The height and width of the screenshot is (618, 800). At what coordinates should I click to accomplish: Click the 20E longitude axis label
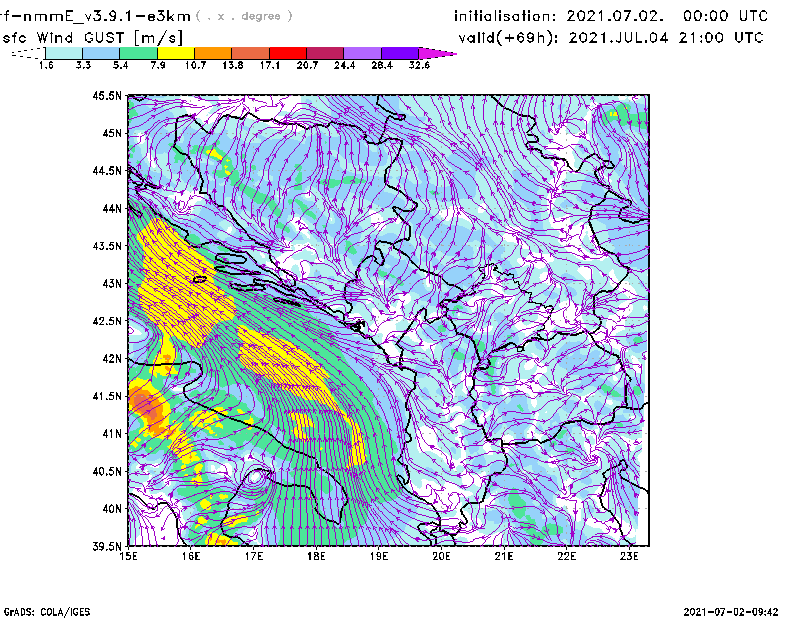click(x=441, y=556)
